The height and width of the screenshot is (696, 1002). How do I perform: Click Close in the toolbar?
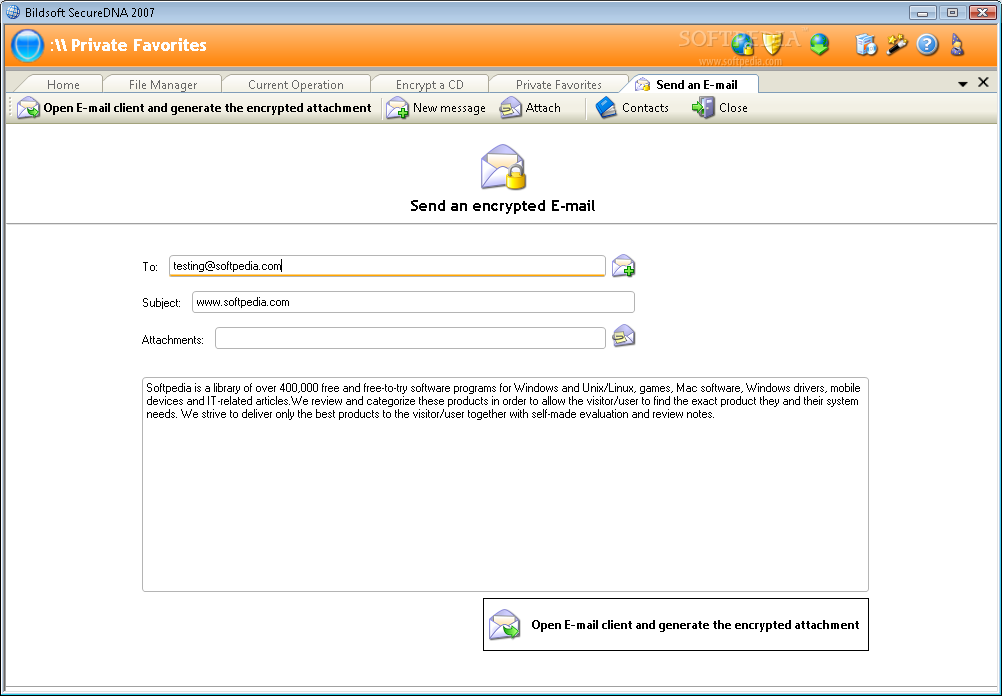[720, 108]
